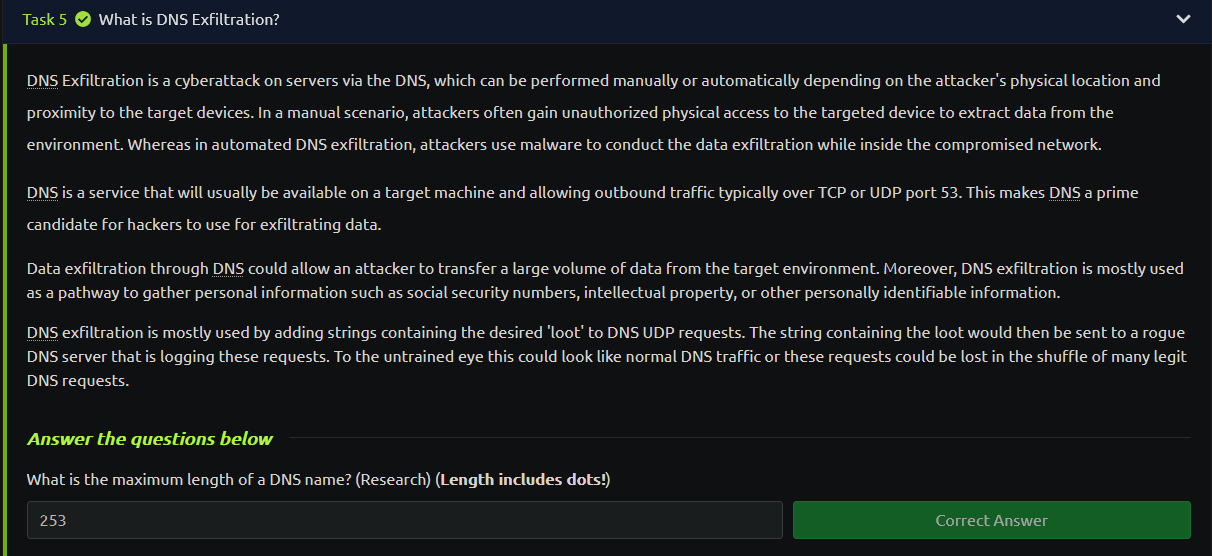Image resolution: width=1212 pixels, height=556 pixels.
Task: Click the underlined DNS abbreviation before 'Exfiltration is a cyberattack'
Action: (x=42, y=80)
